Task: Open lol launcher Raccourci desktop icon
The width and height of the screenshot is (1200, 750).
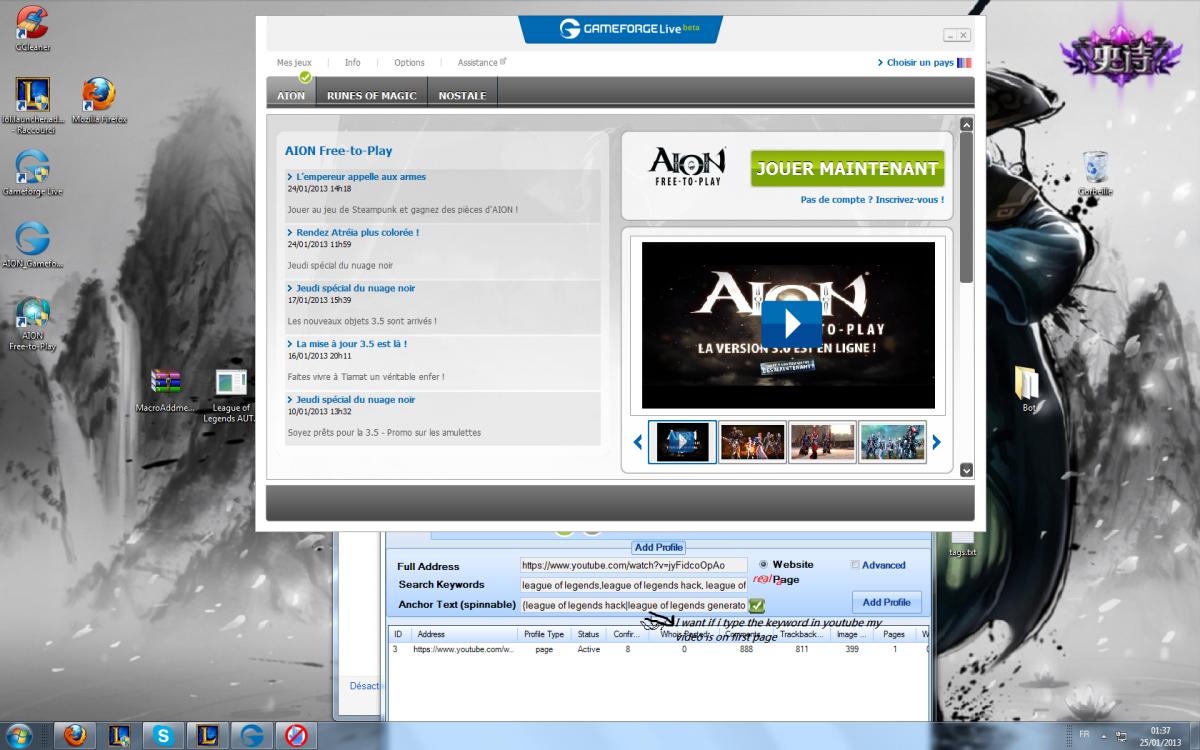Action: click(33, 106)
